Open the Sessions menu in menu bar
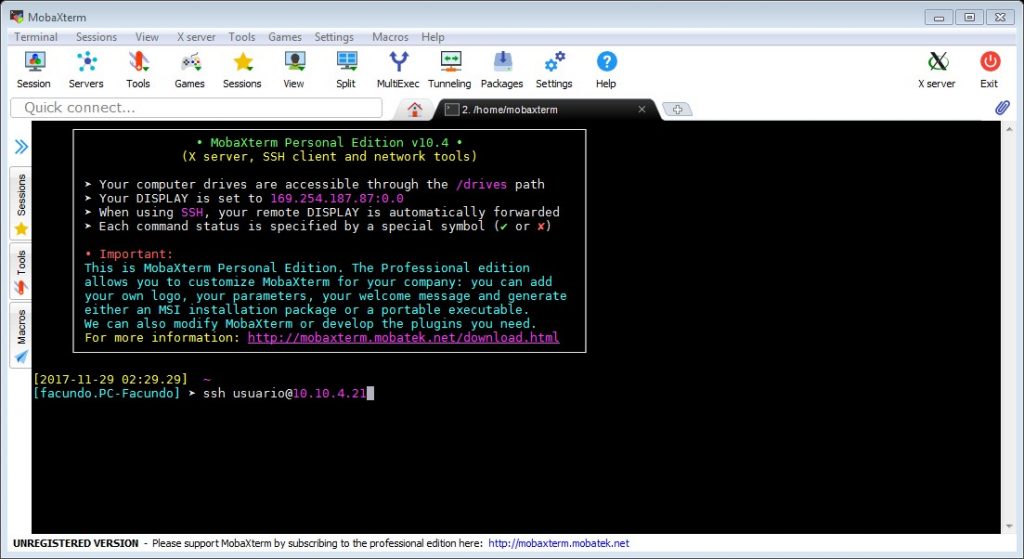The width and height of the screenshot is (1024, 559). [96, 37]
